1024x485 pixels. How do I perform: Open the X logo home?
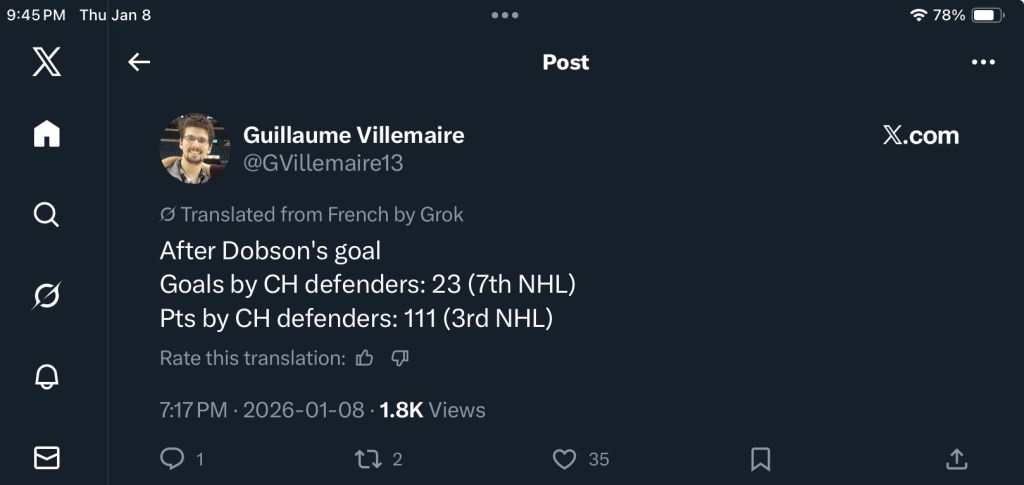[46, 61]
